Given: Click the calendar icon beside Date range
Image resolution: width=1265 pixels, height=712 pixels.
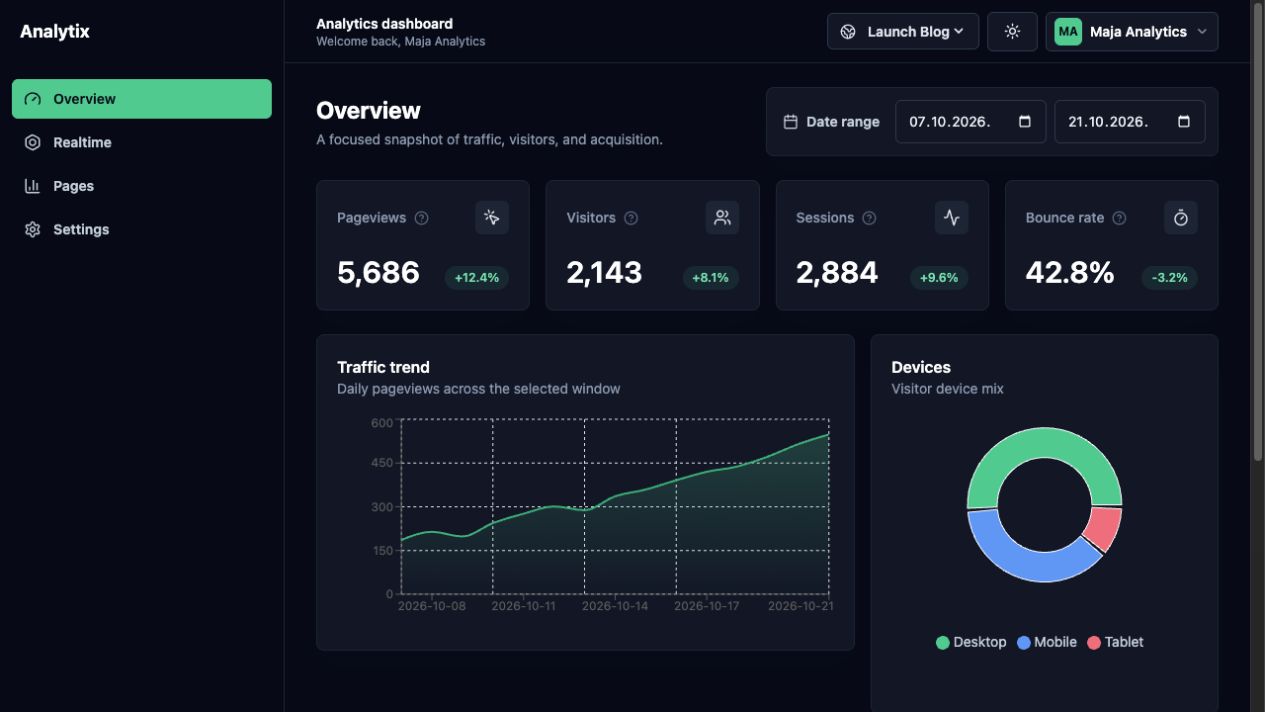Looking at the screenshot, I should tap(790, 122).
